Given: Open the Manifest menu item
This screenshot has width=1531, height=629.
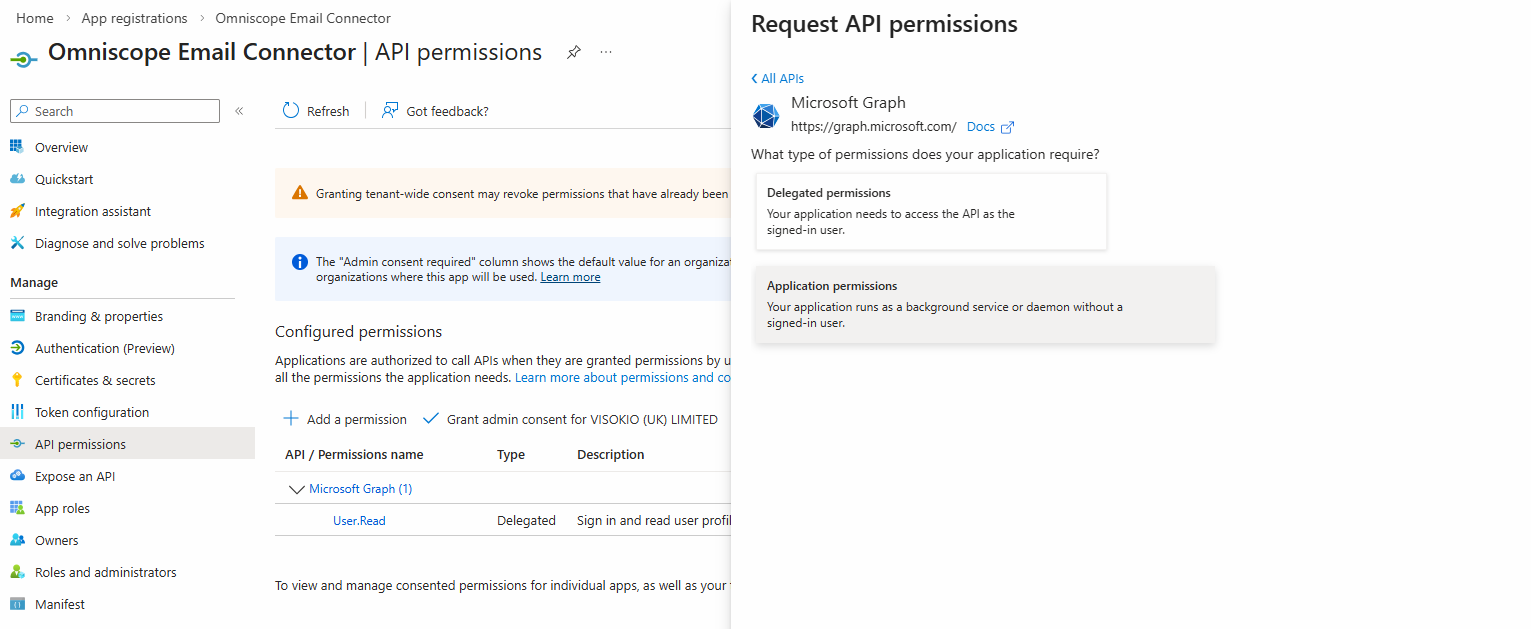Looking at the screenshot, I should [60, 604].
